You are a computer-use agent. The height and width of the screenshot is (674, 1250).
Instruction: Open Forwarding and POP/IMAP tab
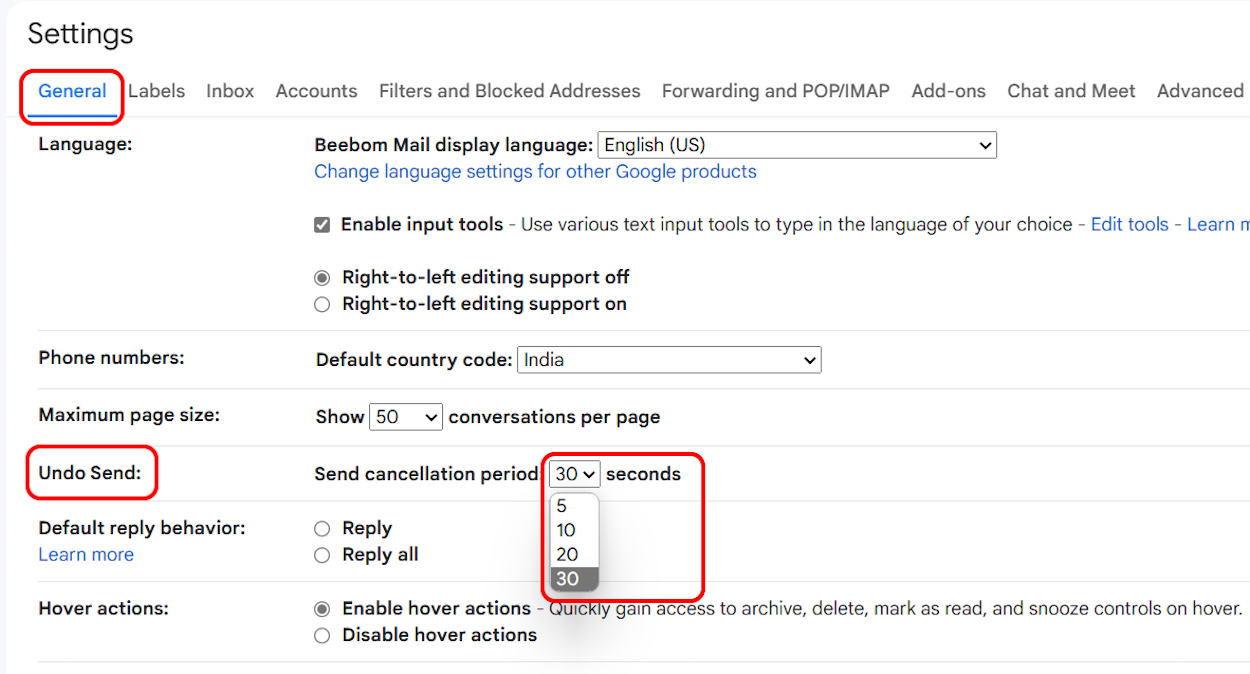pos(775,91)
